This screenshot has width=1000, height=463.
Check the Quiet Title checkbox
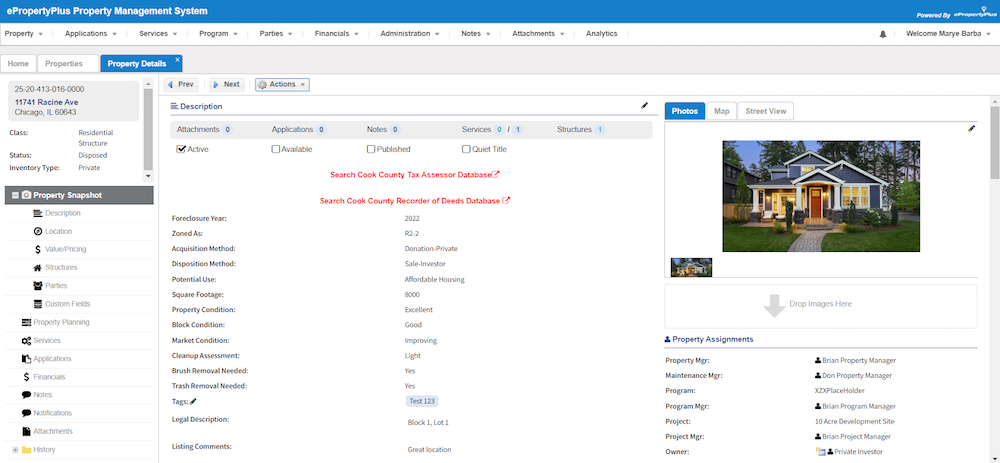coord(466,149)
